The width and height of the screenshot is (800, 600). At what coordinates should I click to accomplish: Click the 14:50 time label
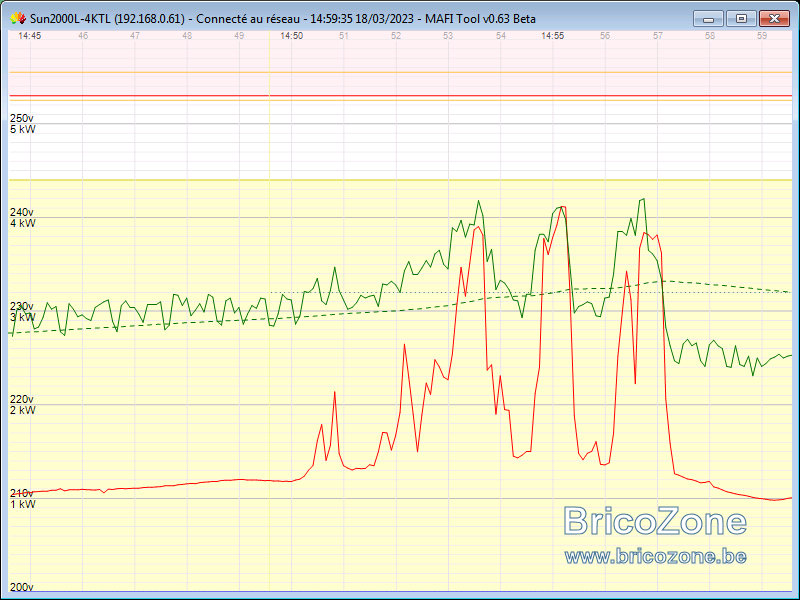pyautogui.click(x=291, y=36)
